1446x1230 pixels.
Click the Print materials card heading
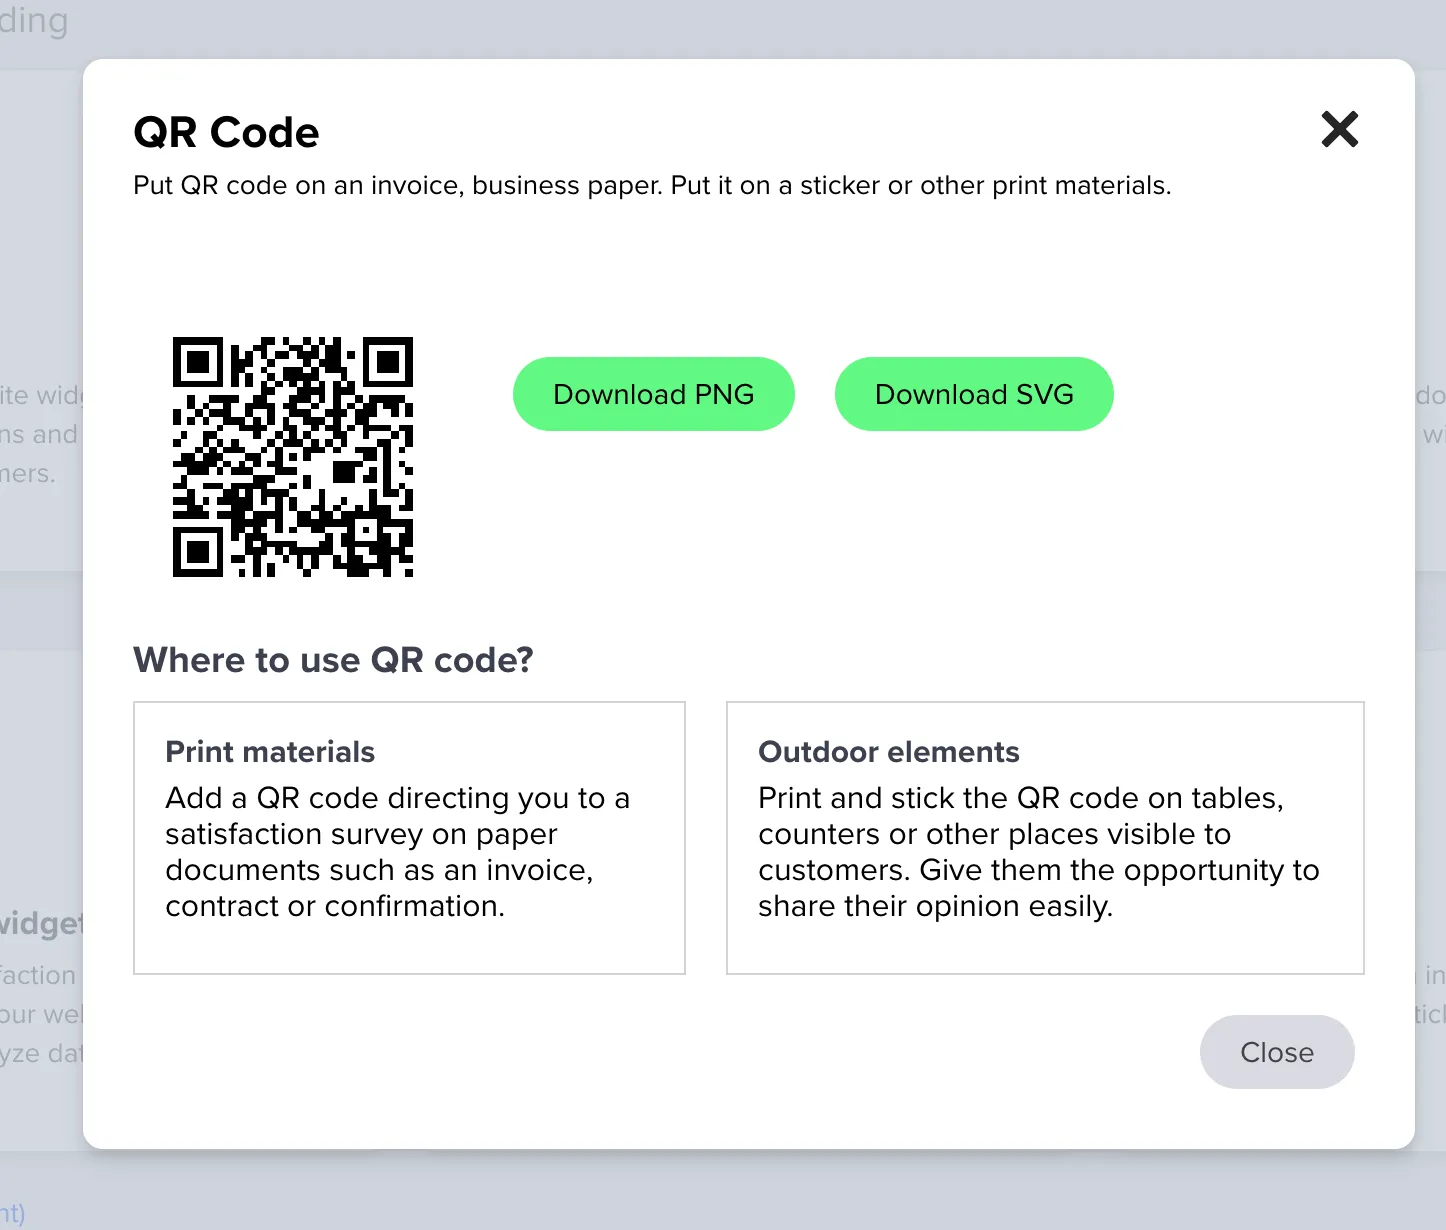tap(270, 751)
